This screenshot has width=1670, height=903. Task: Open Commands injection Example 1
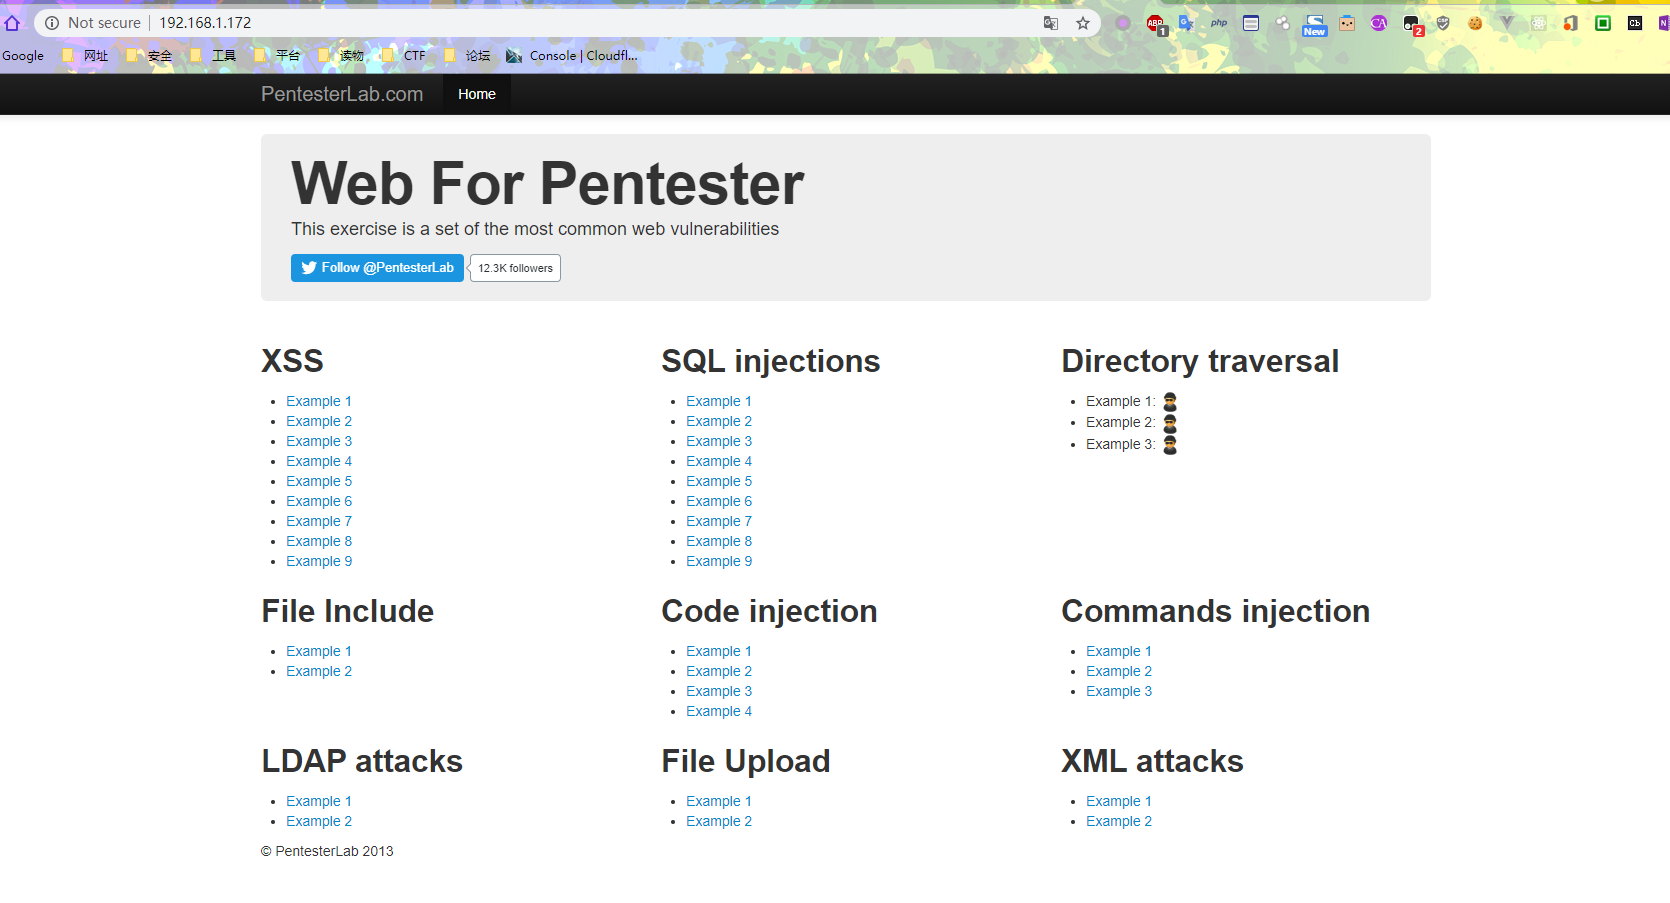[1119, 651]
